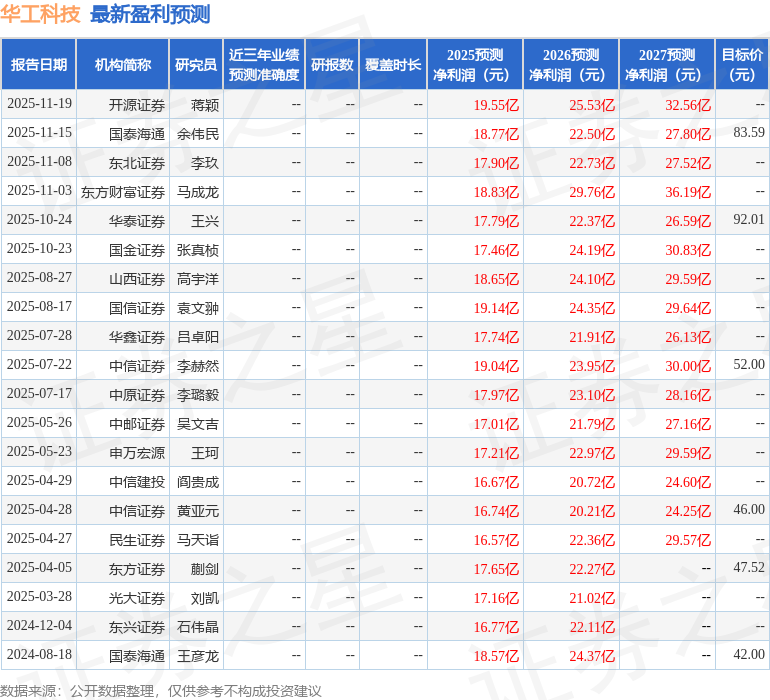This screenshot has width=770, height=700.
Task: Select the 2025-05-26 report date cell
Action: [39, 423]
